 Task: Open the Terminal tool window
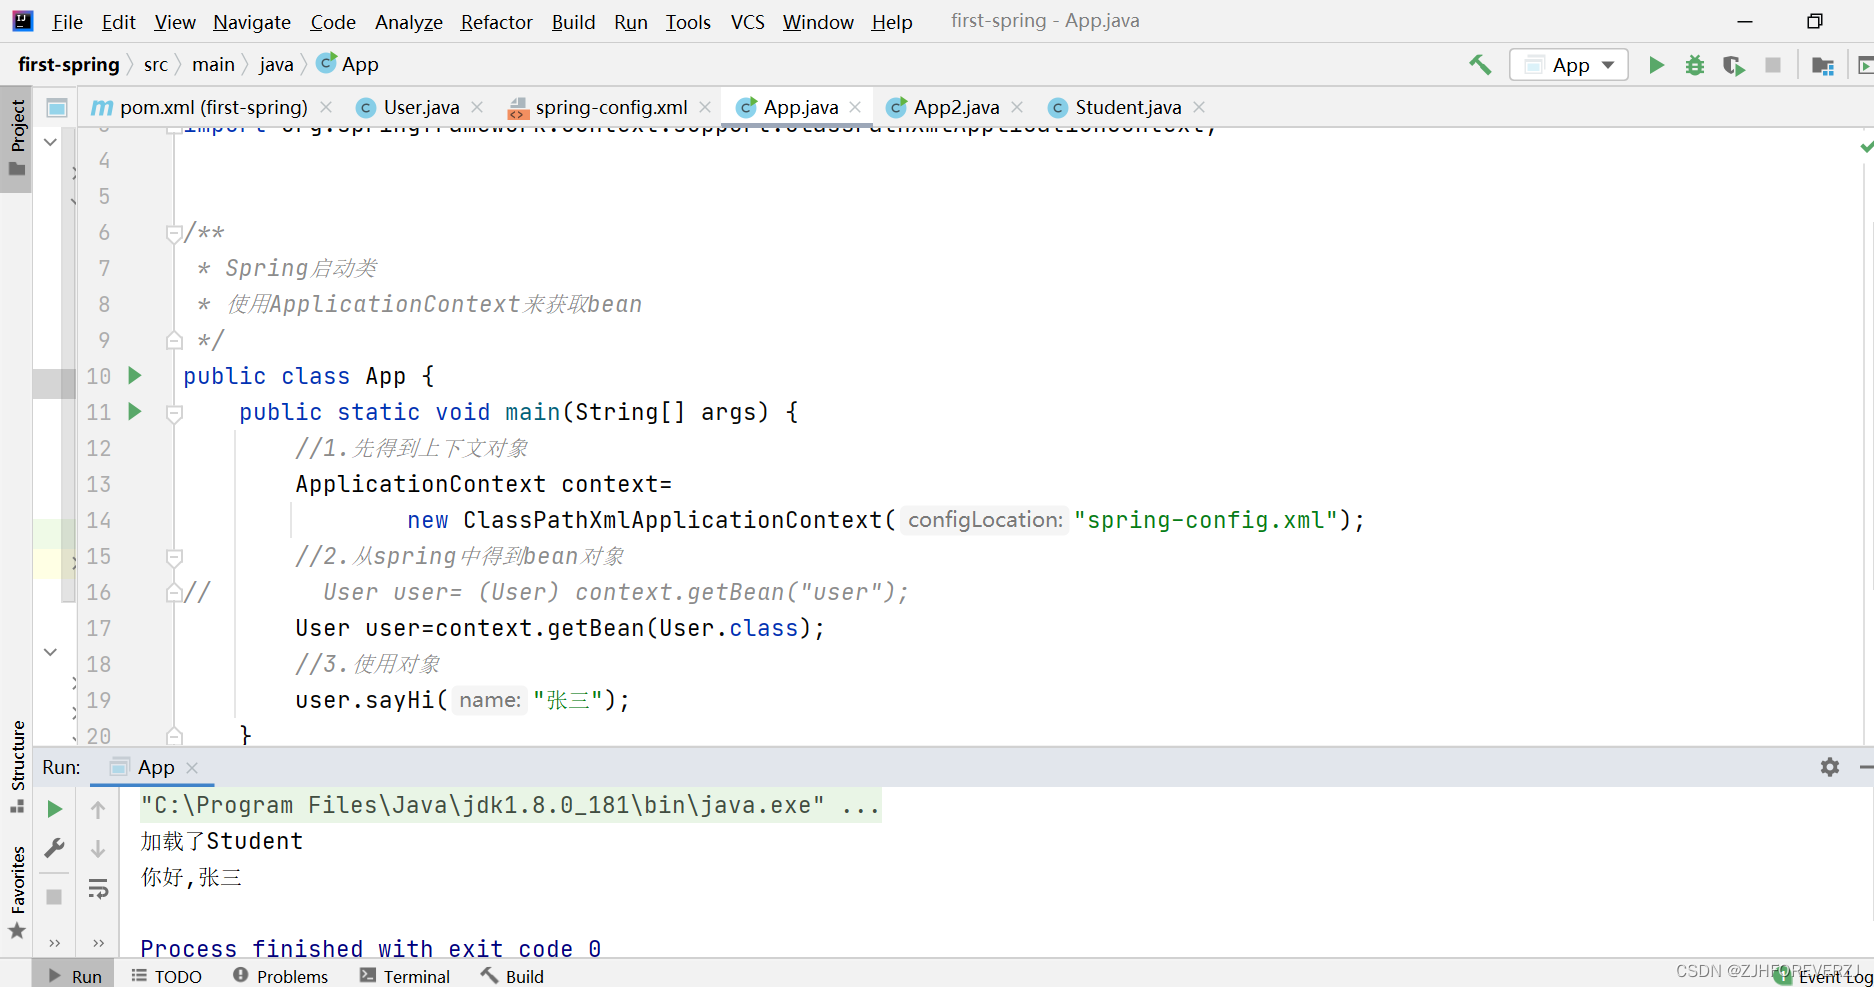[x=405, y=976]
